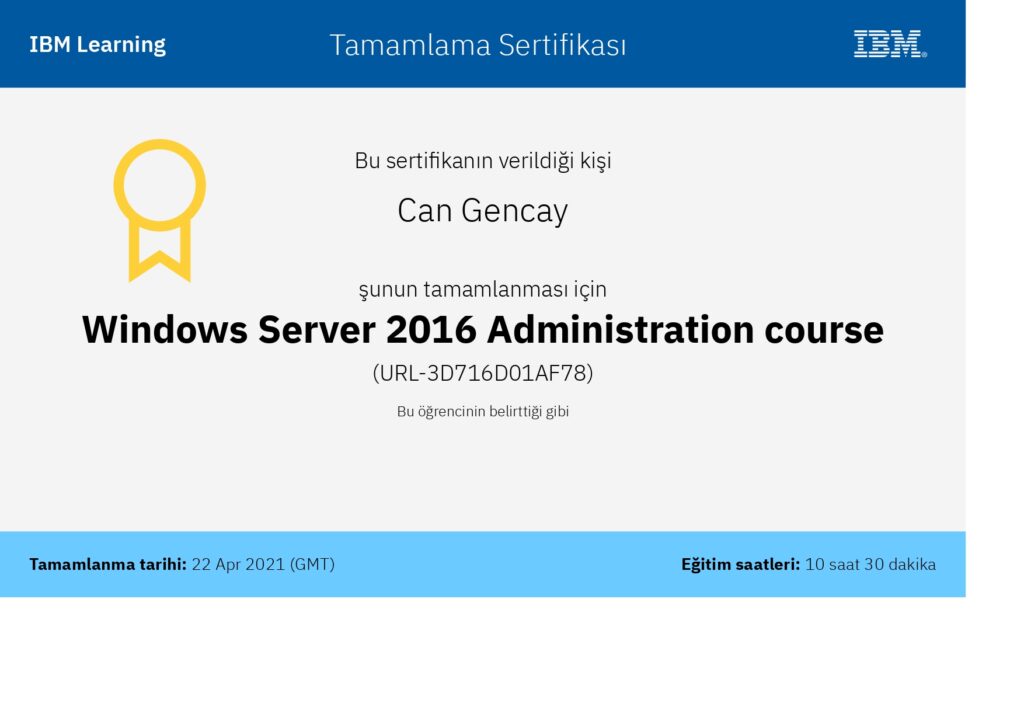Click the certificate ID URL-3D716D01AF78
The width and height of the screenshot is (1024, 724).
coord(483,373)
